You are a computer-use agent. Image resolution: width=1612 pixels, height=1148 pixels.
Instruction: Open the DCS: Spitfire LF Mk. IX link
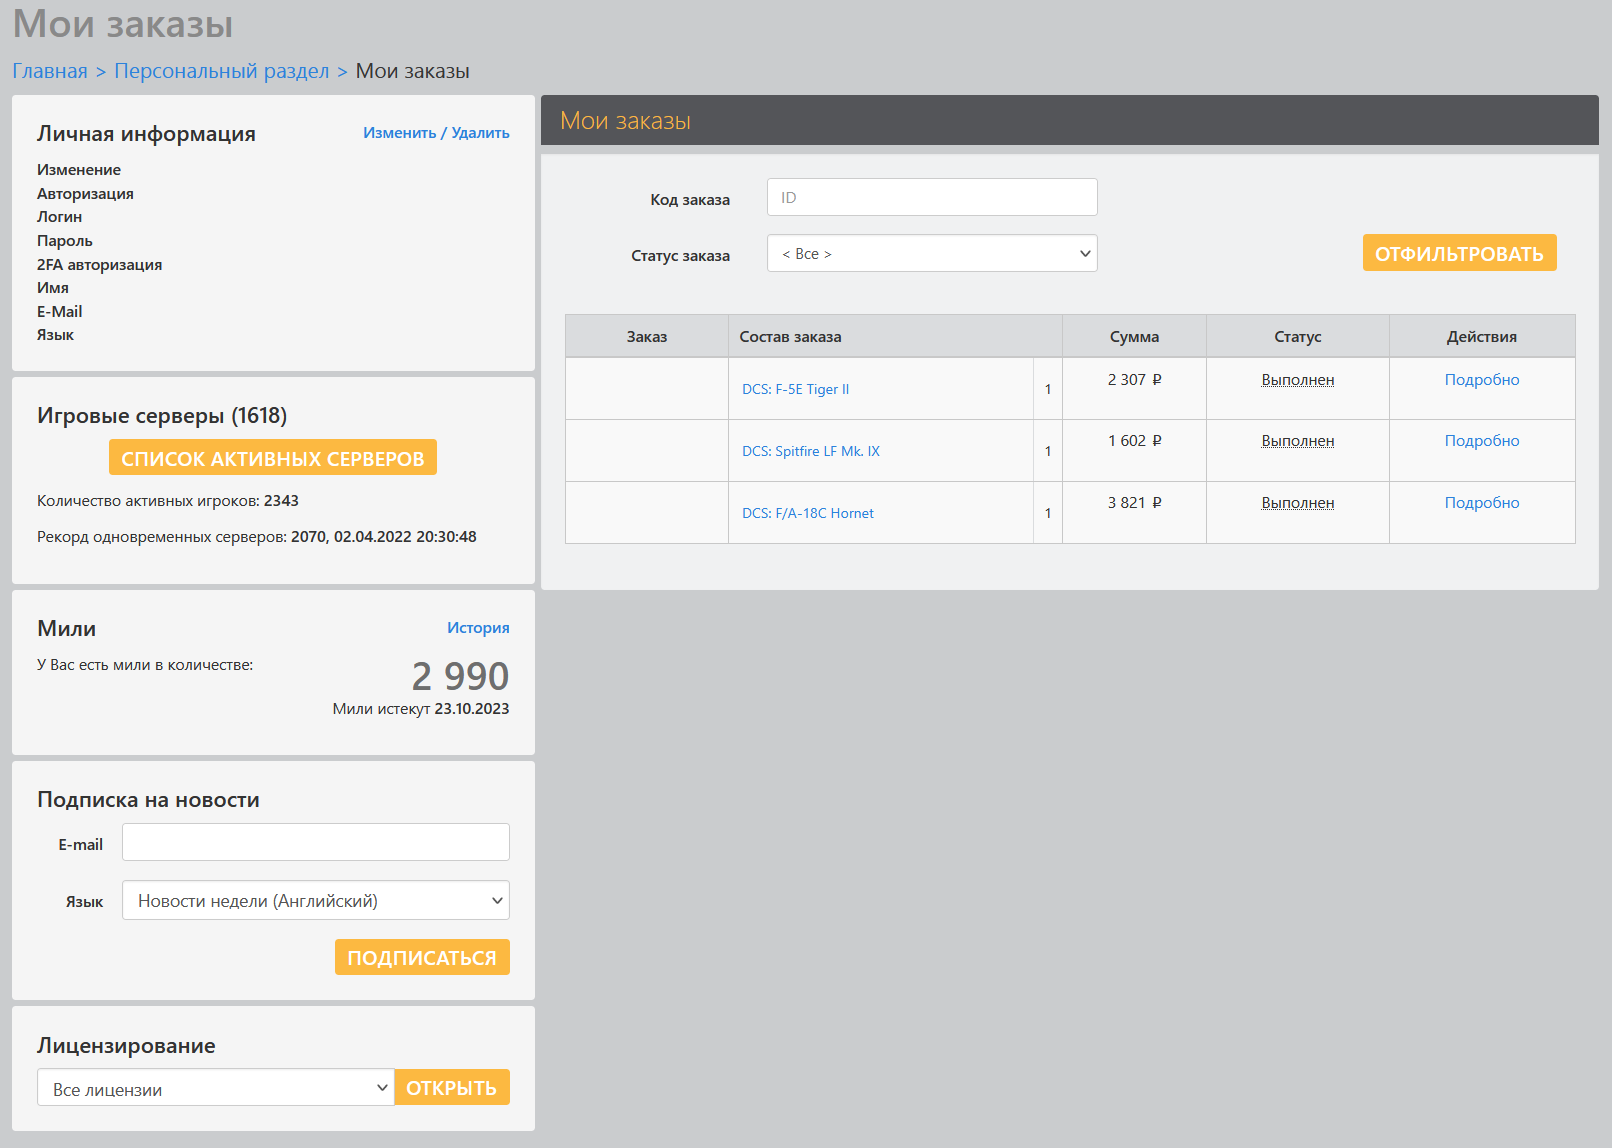810,452
